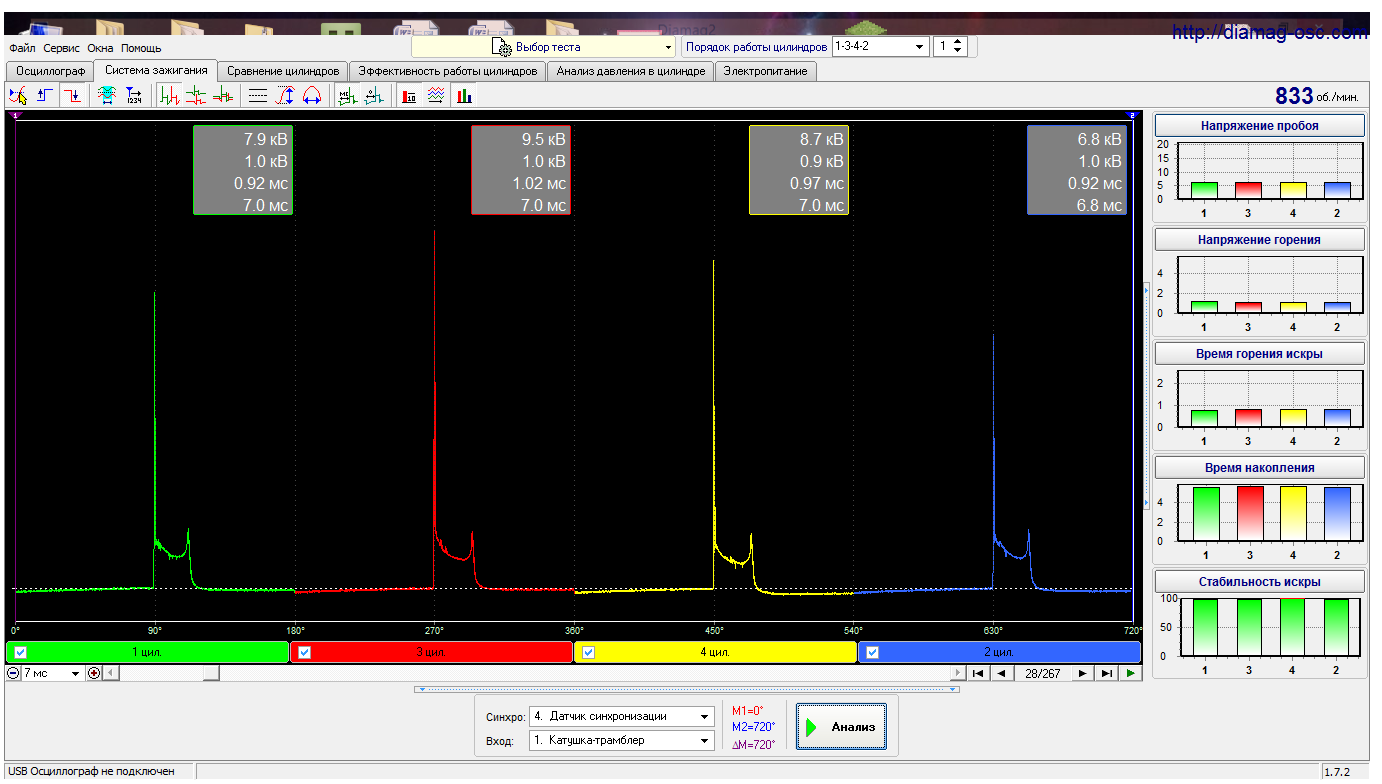
Task: Switch to Эффективность работы цилиндров tab
Action: click(448, 71)
